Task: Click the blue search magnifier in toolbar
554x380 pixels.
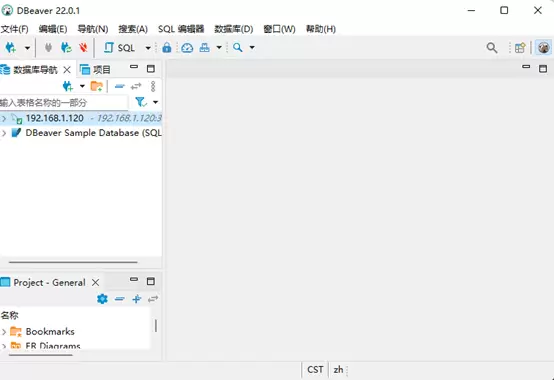Action: coord(238,47)
